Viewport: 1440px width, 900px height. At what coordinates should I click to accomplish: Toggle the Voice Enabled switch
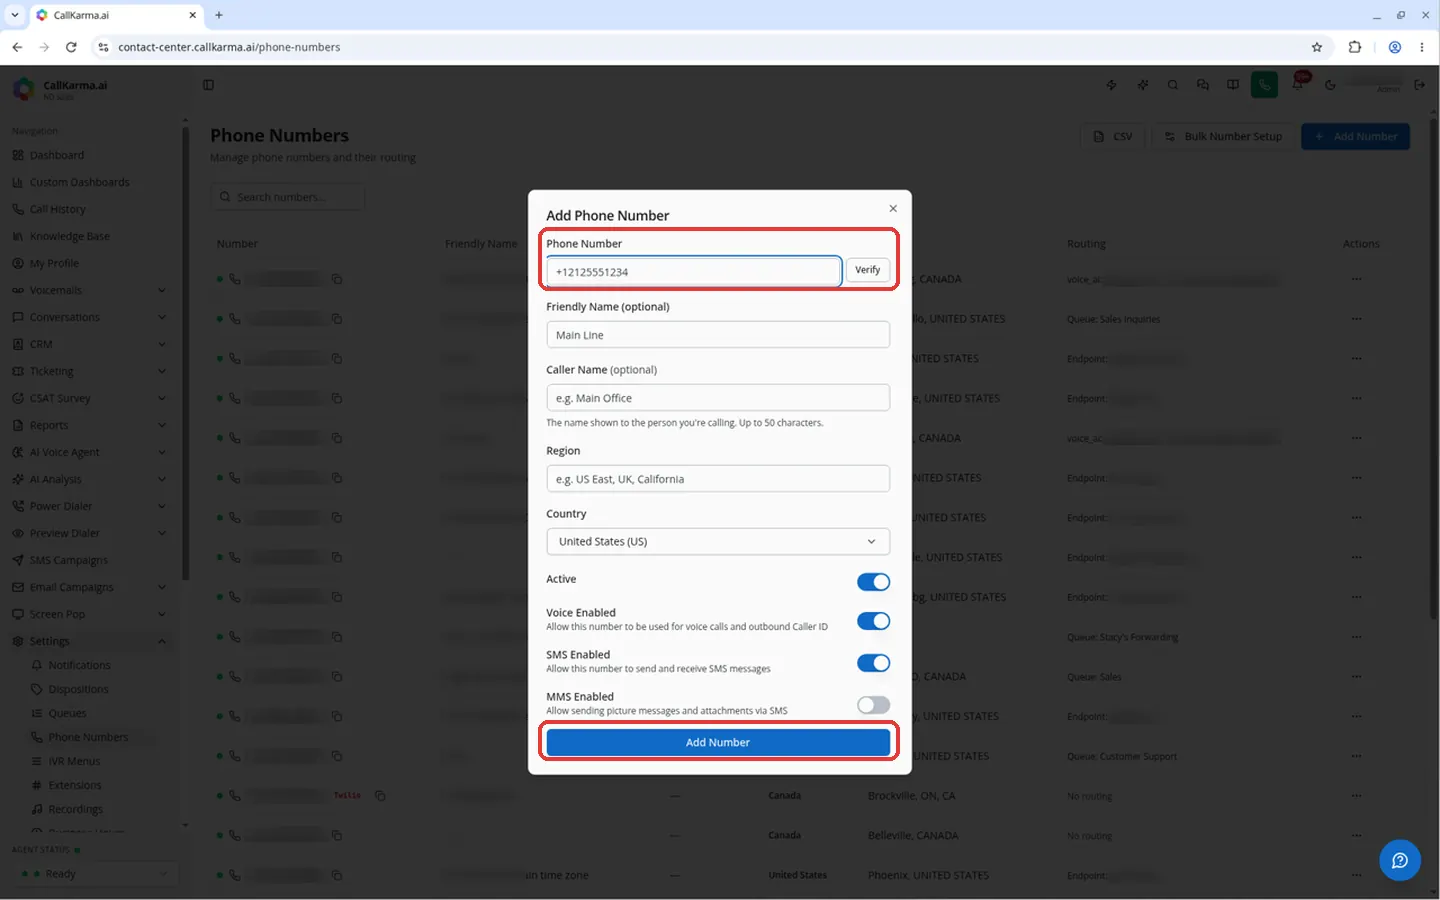(873, 621)
